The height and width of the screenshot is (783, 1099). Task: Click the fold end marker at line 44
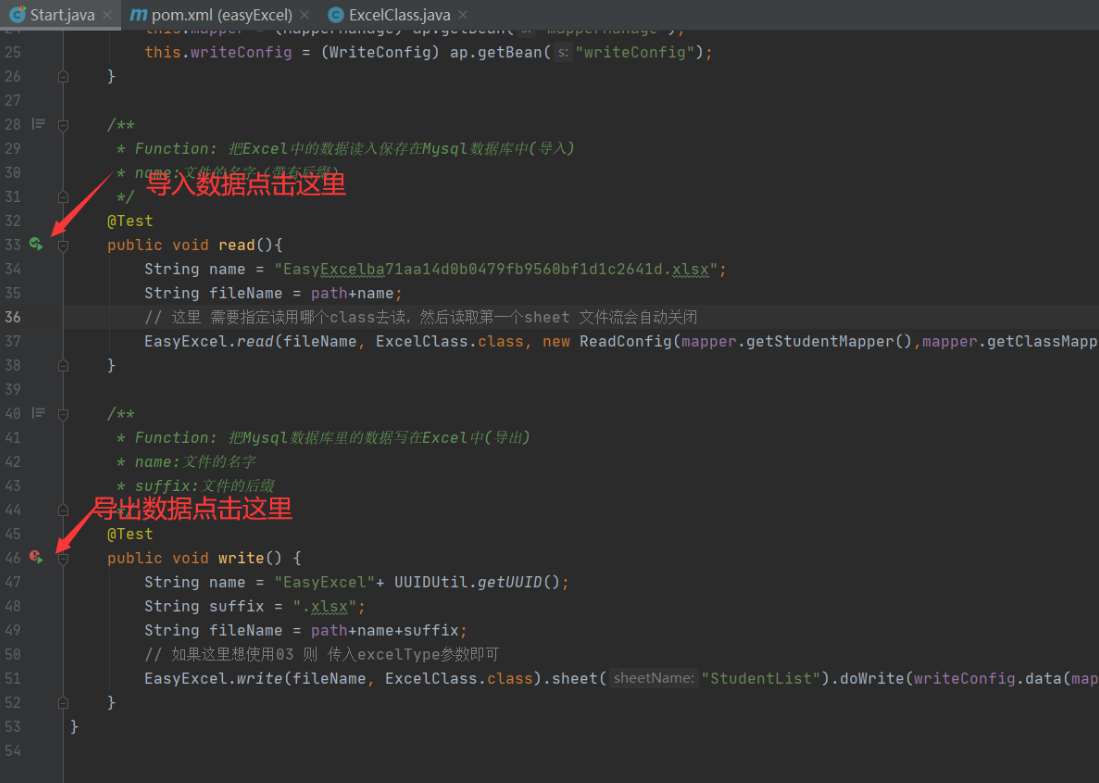coord(63,510)
